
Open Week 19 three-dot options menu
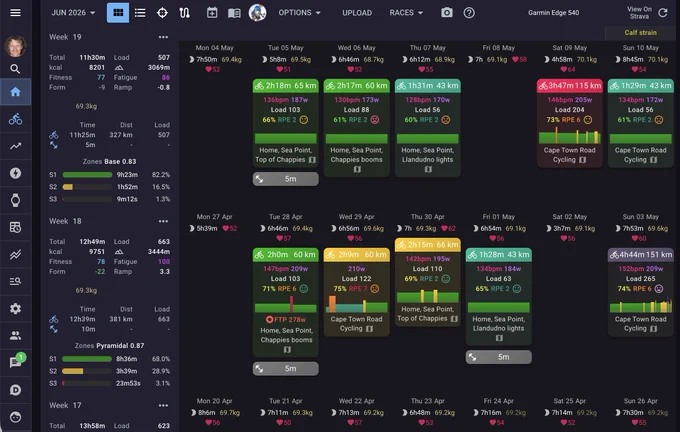(x=163, y=37)
